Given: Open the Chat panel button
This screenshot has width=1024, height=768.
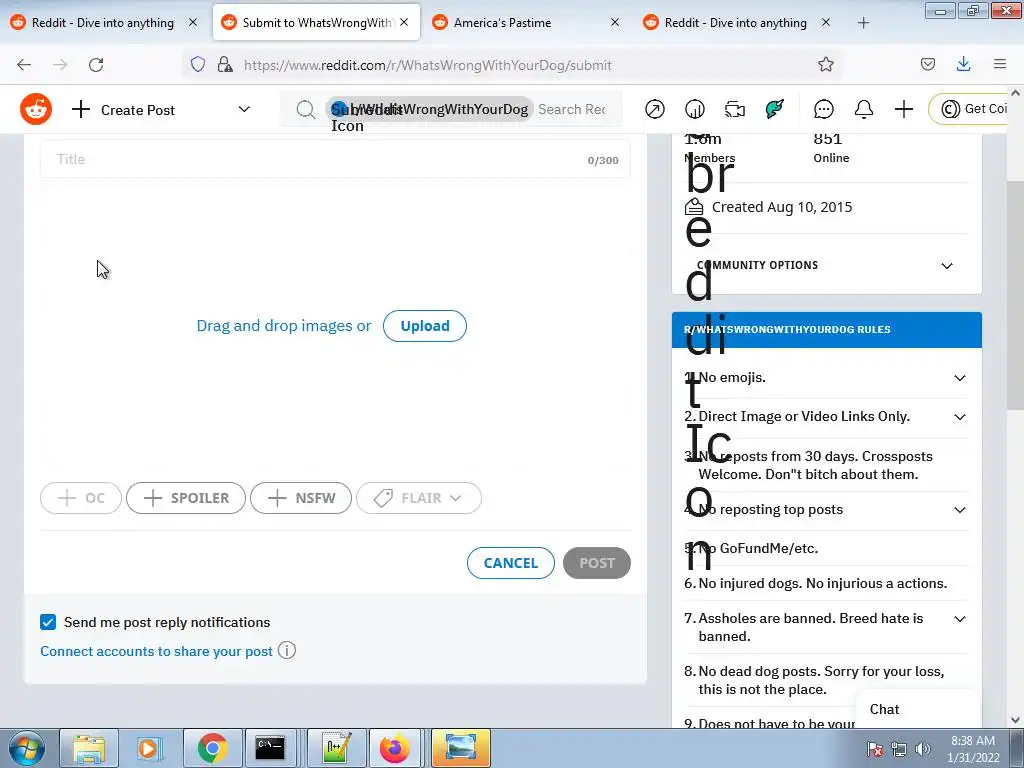Looking at the screenshot, I should click(x=918, y=709).
